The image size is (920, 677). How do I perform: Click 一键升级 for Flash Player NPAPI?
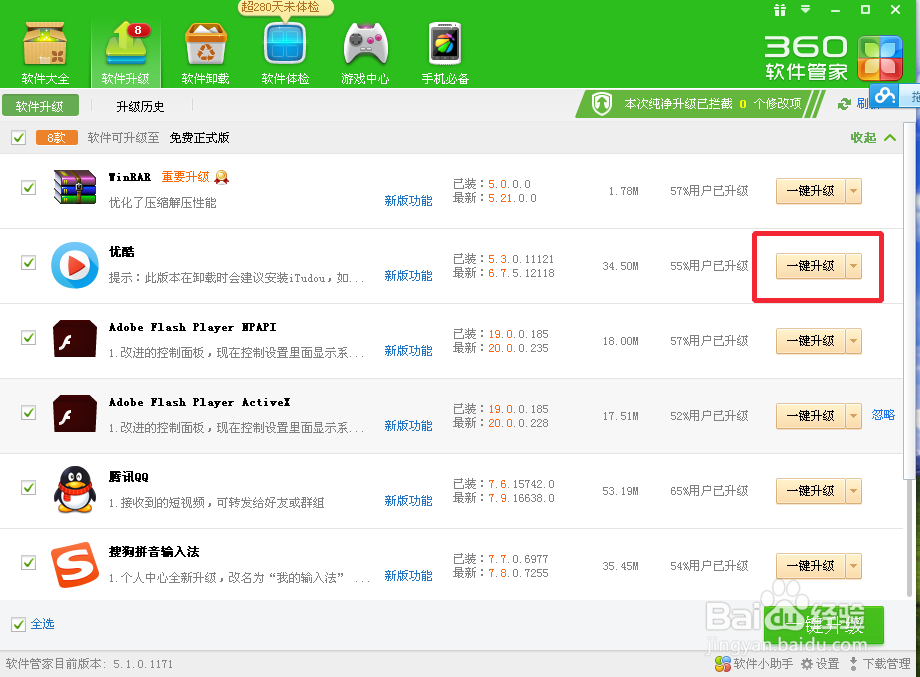pos(811,341)
